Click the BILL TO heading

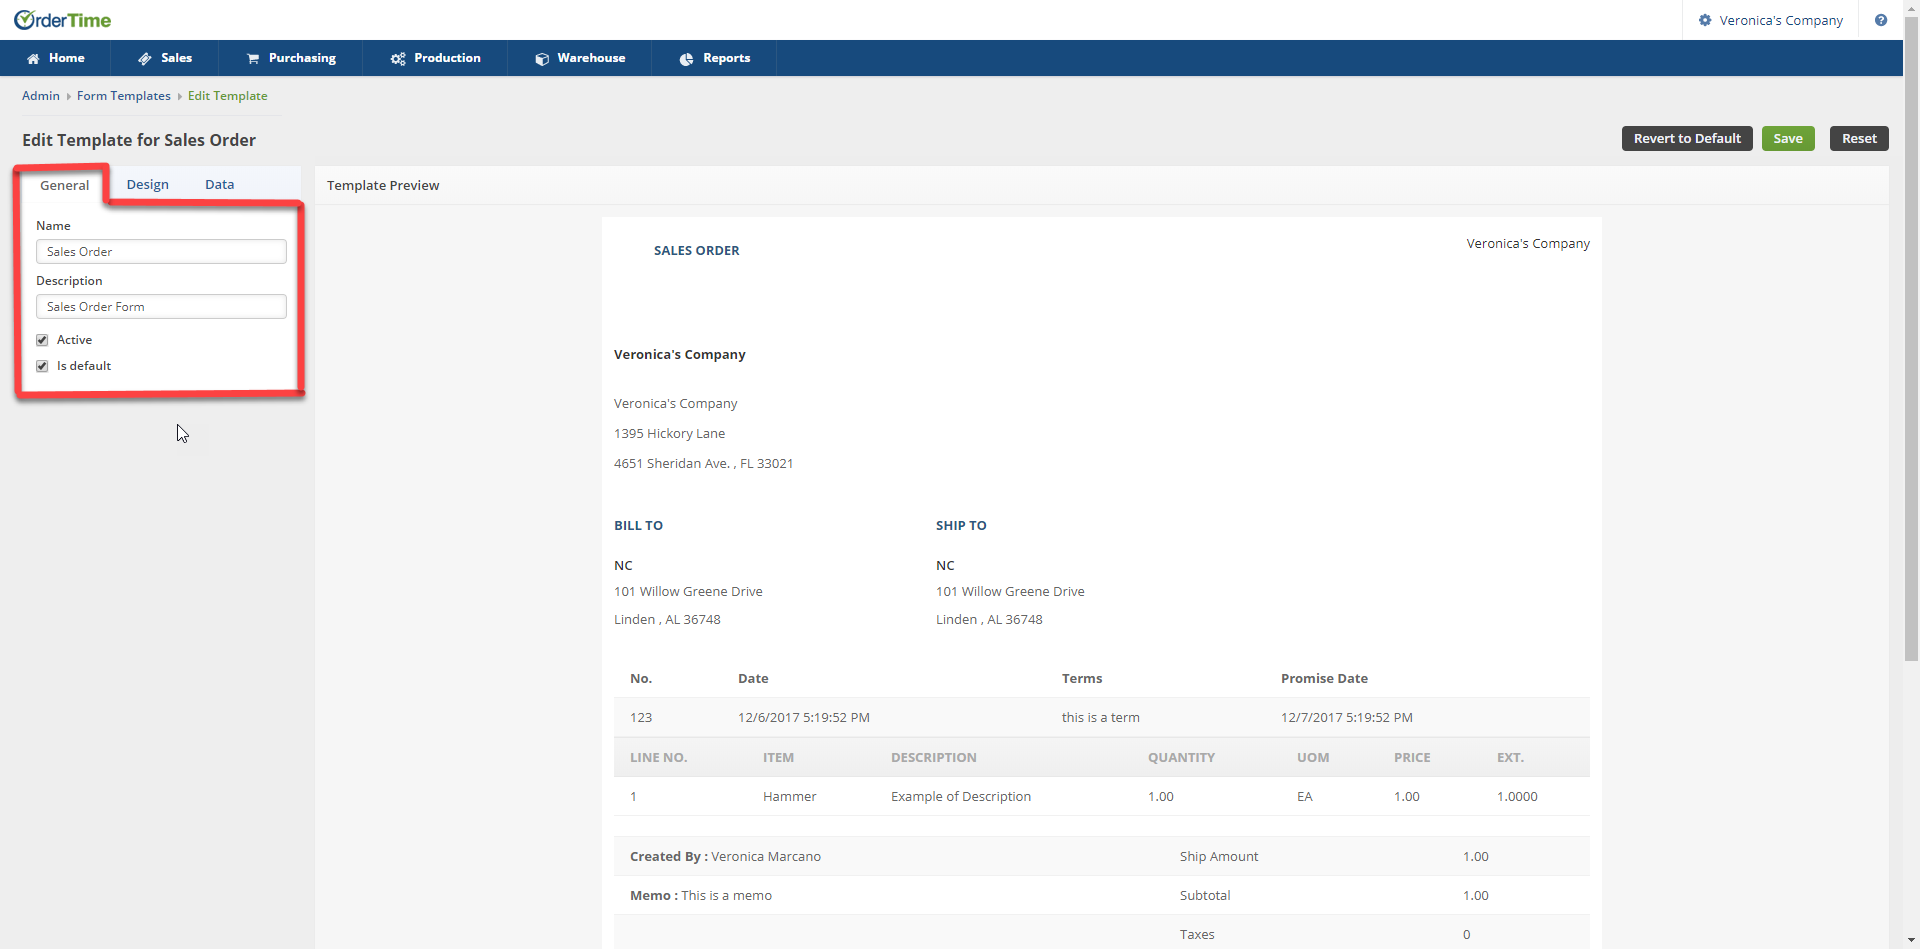point(638,526)
